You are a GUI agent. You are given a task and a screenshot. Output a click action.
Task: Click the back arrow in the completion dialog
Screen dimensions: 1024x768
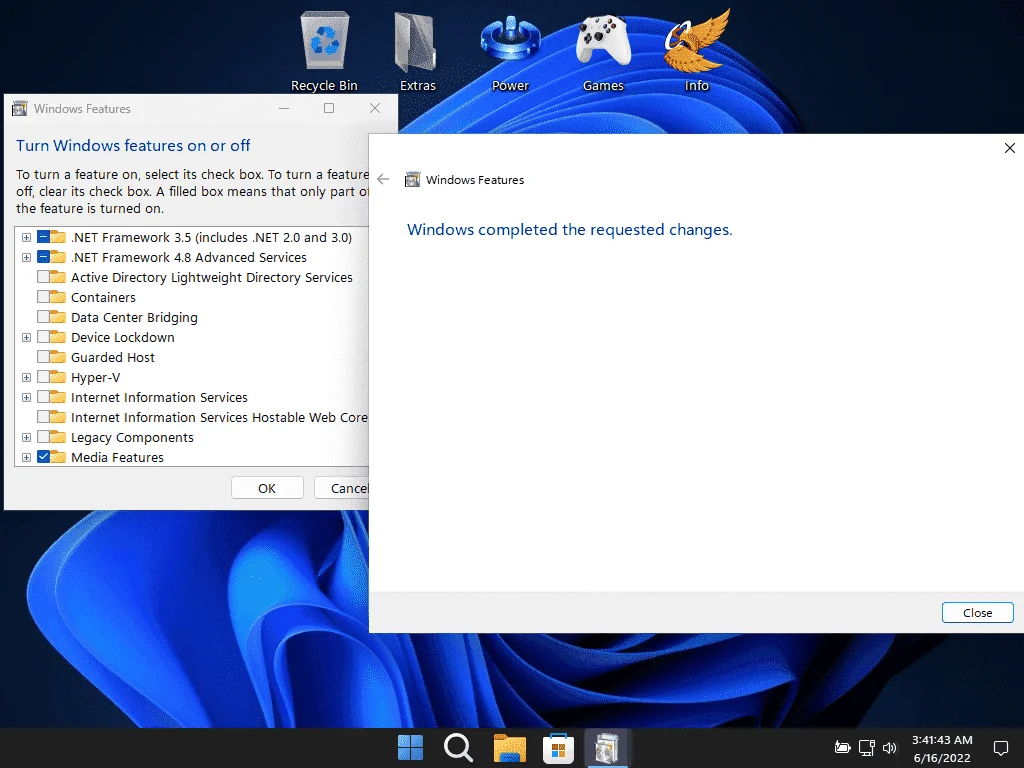pos(383,179)
